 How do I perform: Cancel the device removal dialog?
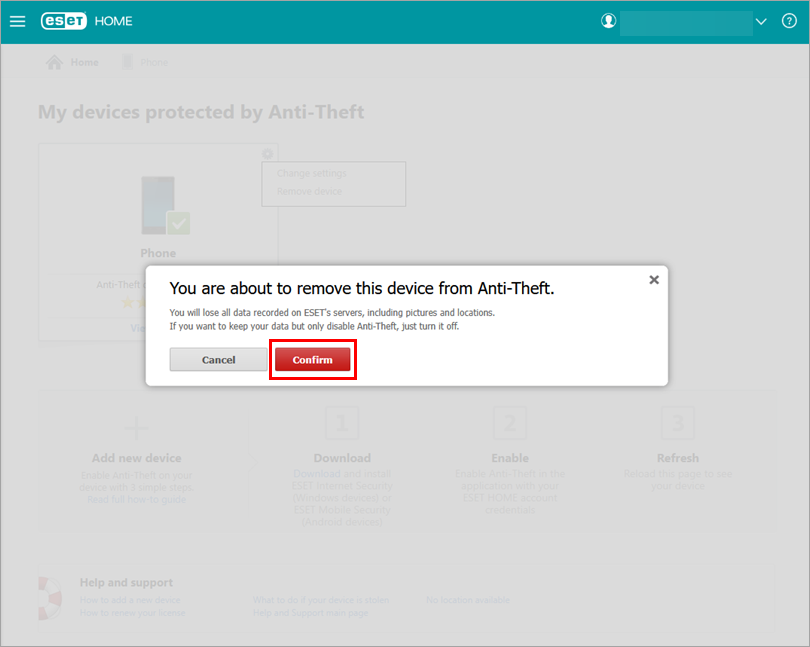click(x=218, y=360)
